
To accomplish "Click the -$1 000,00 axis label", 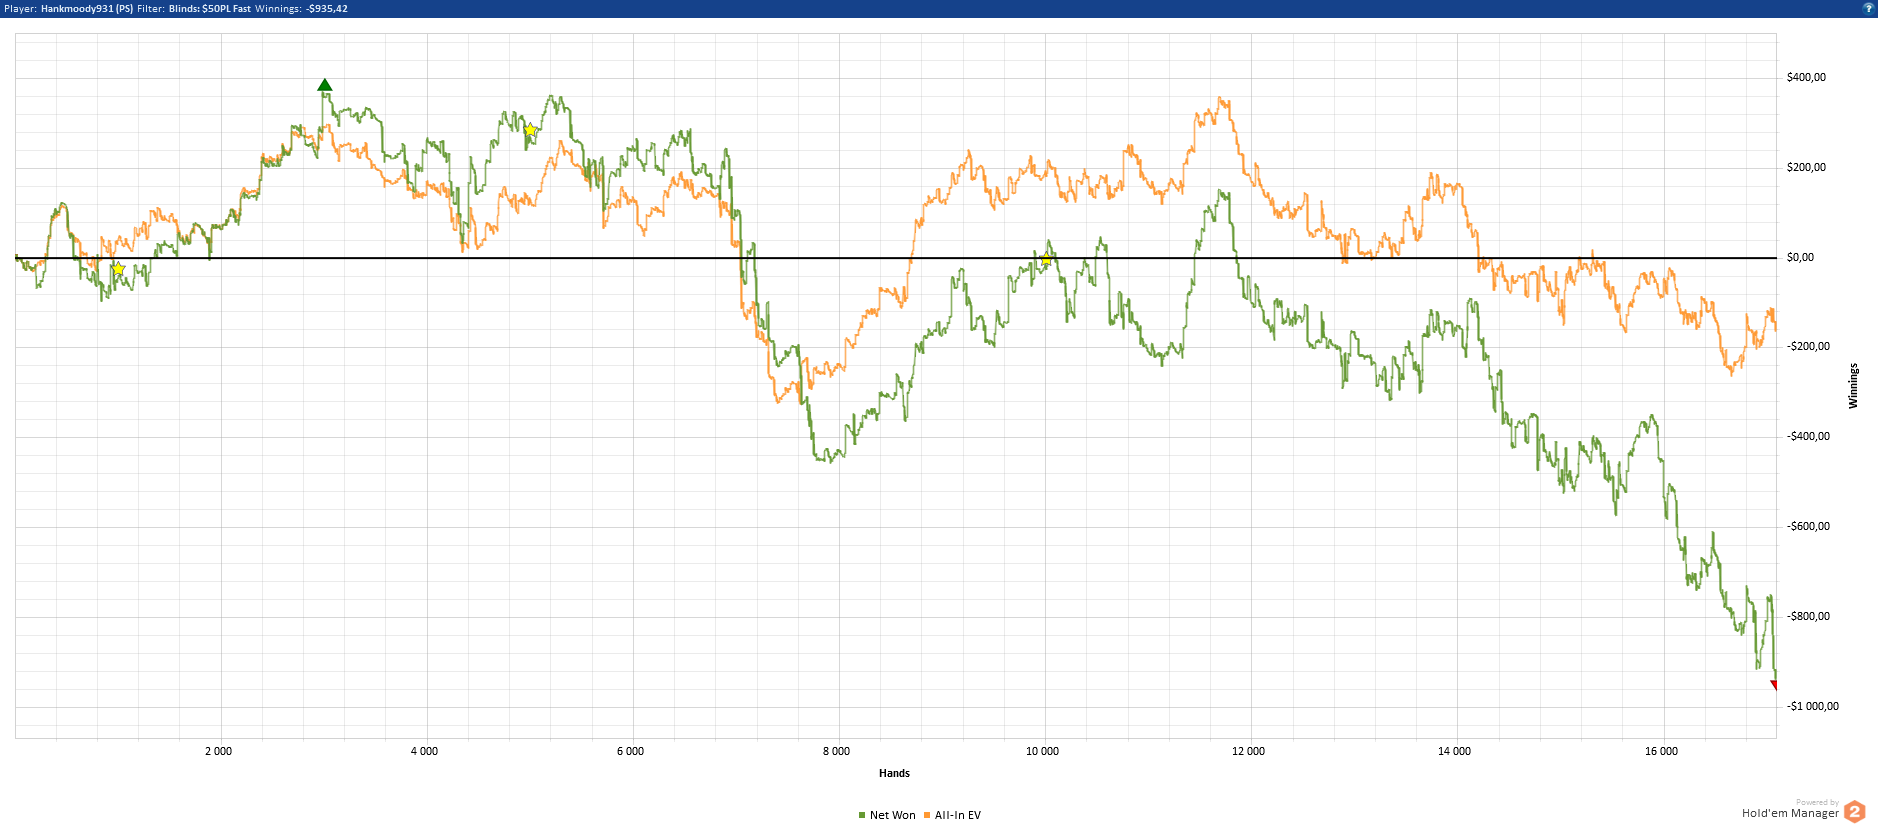I will click(x=1812, y=706).
